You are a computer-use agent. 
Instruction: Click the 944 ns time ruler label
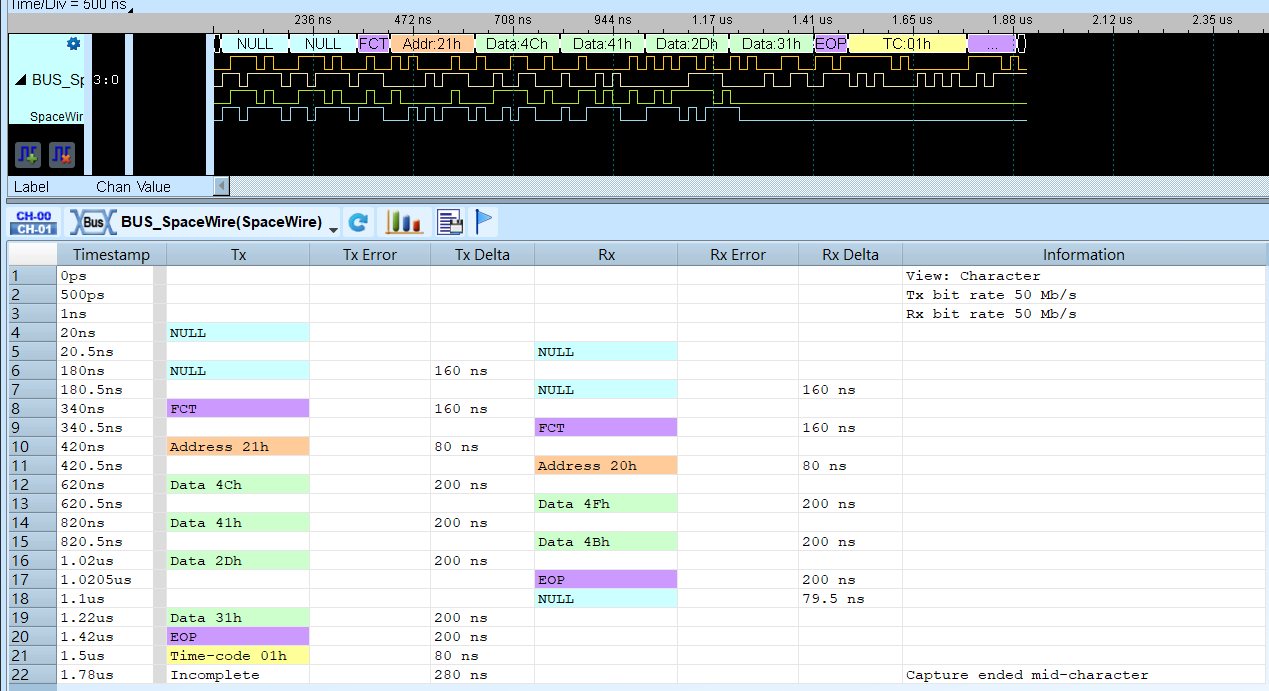pyautogui.click(x=612, y=19)
